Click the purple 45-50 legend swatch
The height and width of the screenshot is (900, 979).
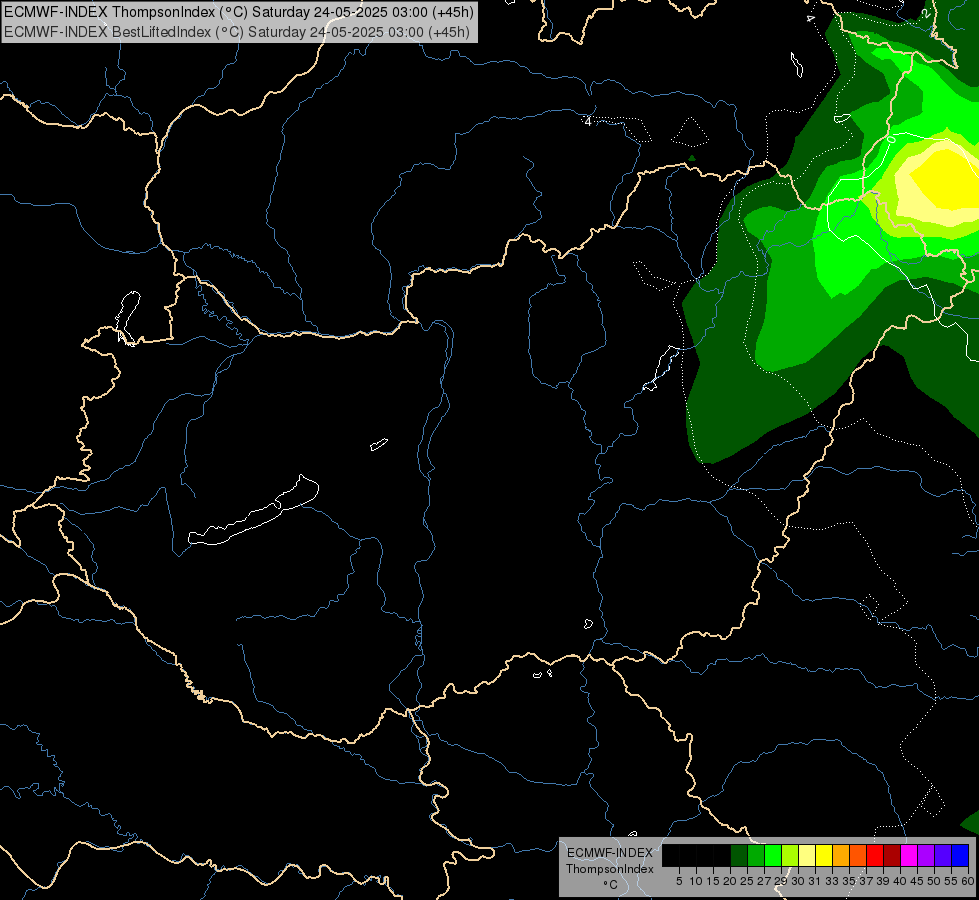pyautogui.click(x=926, y=855)
